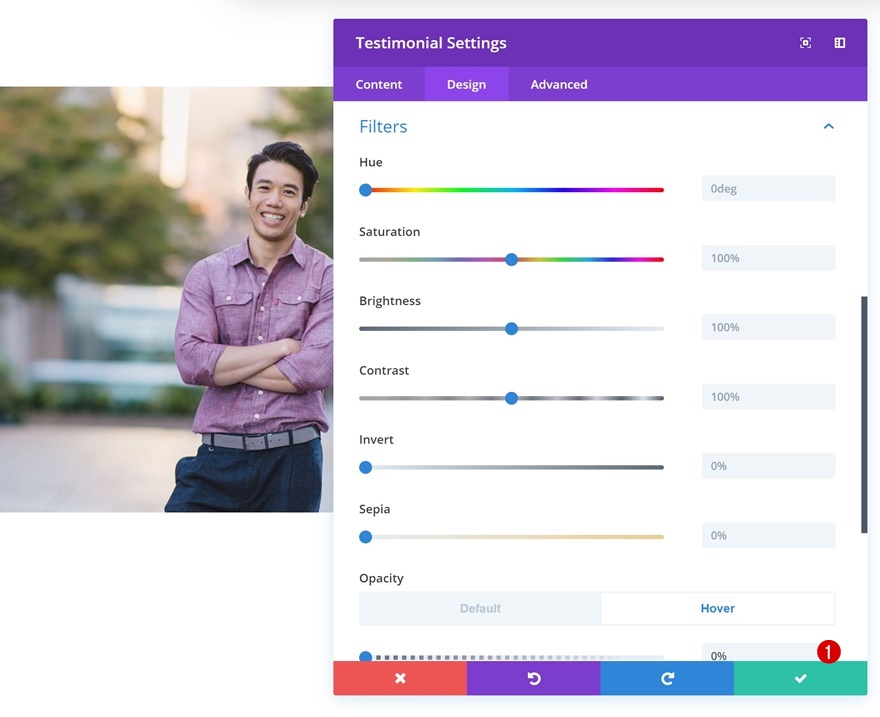Click the Sepia slider handle

click(365, 536)
